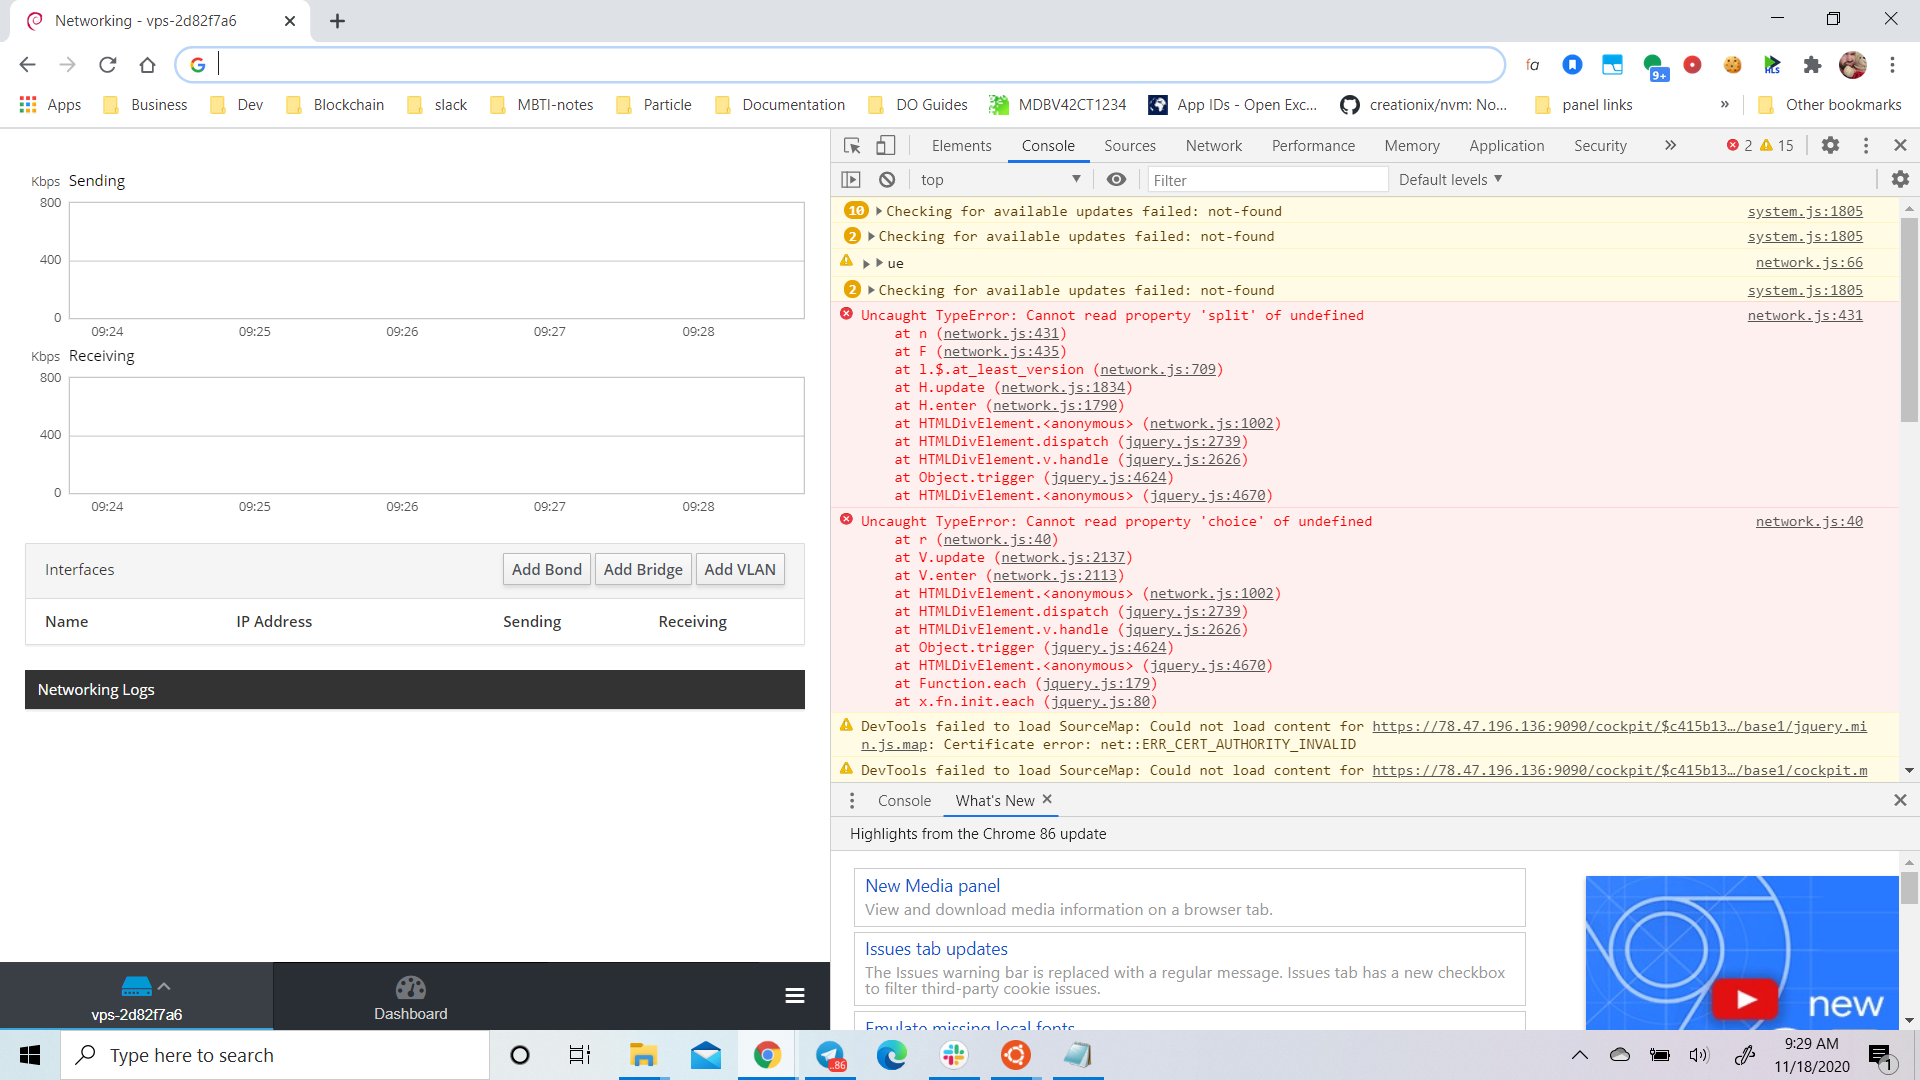The height and width of the screenshot is (1080, 1920).
Task: Focus the console Filter field
Action: click(1266, 180)
